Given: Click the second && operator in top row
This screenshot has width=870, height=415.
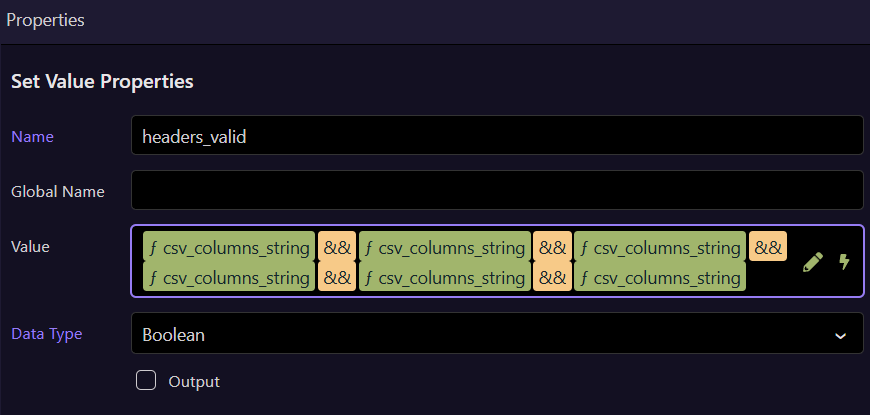Looking at the screenshot, I should (552, 247).
